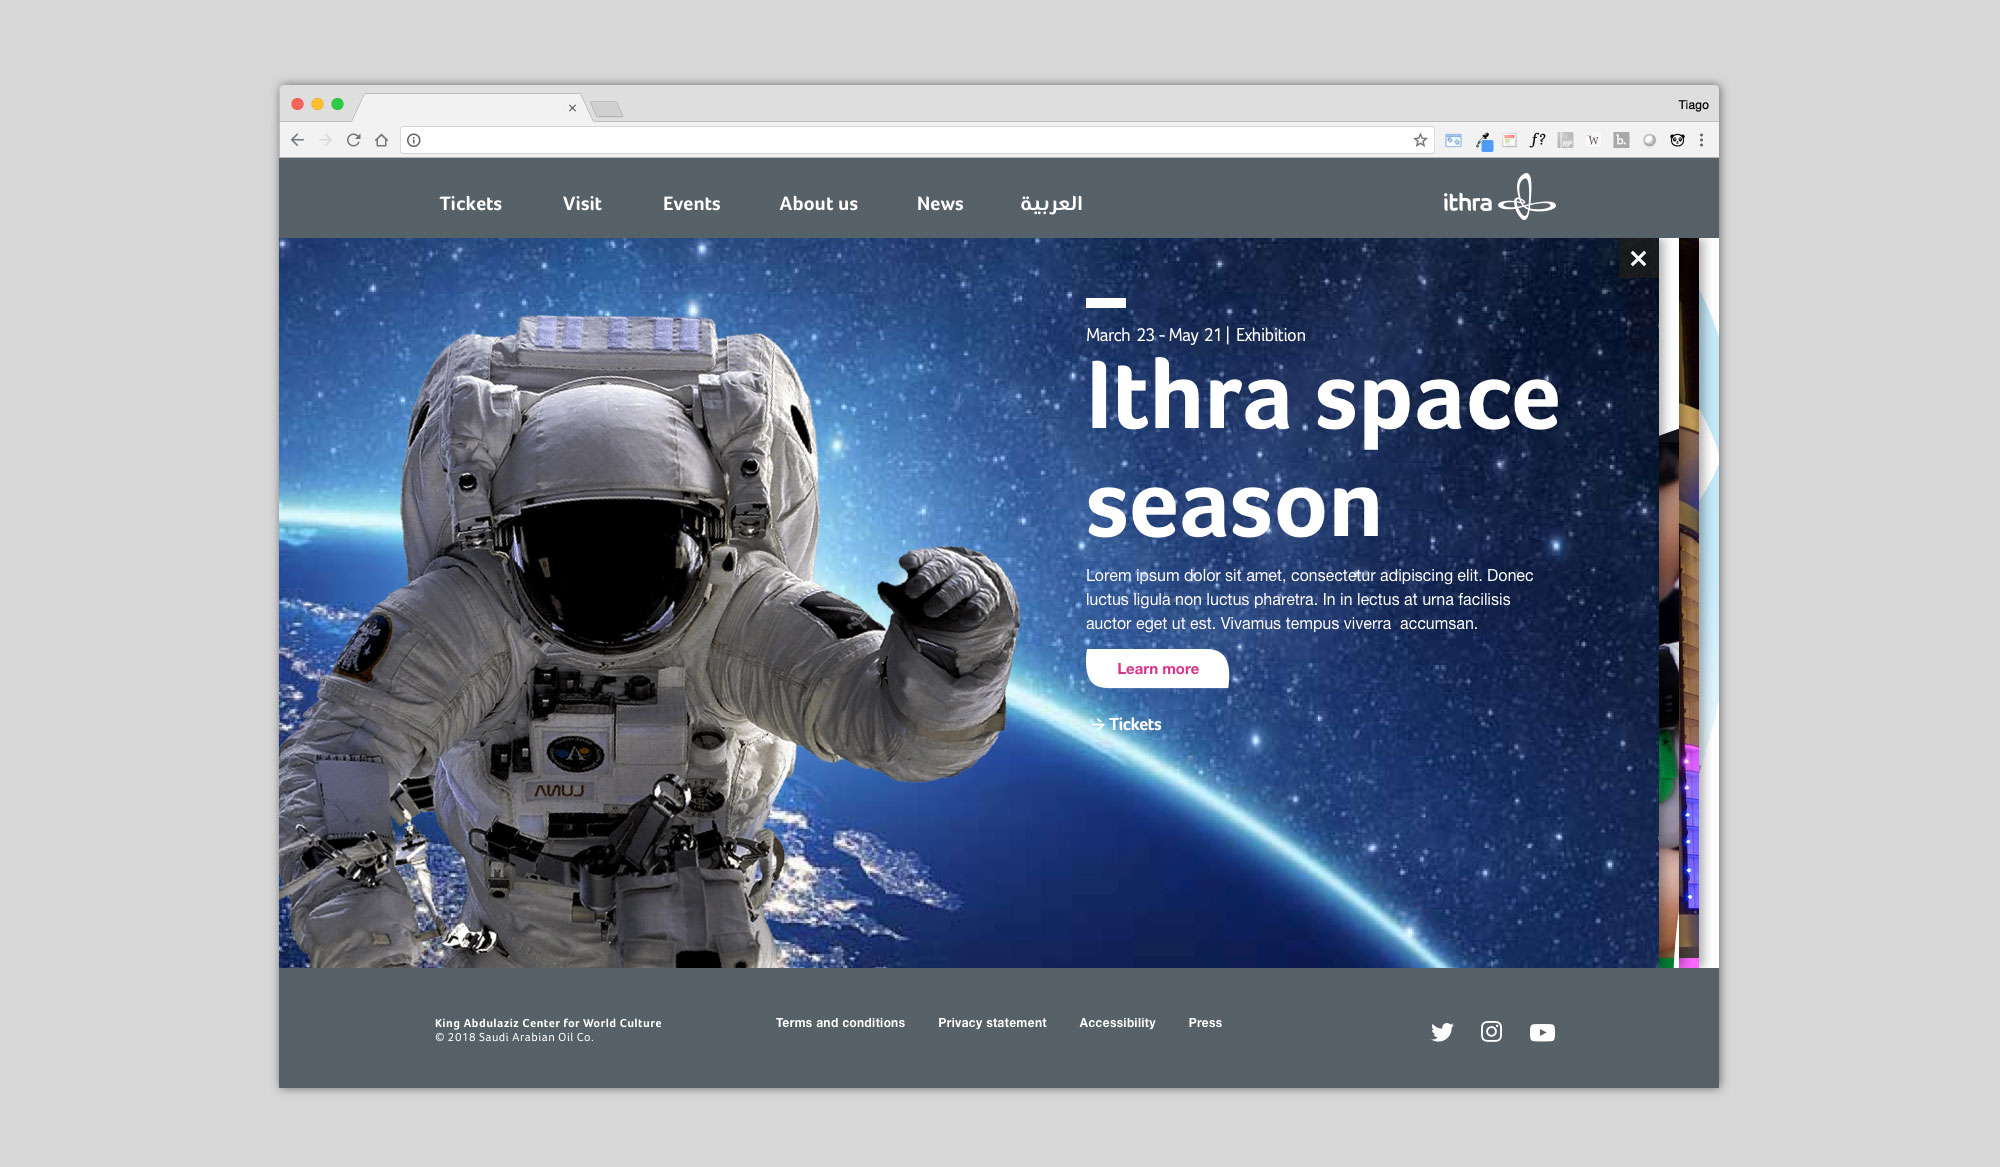Screen dimensions: 2000x1167
Task: Open Chrome's three-dot menu
Action: 1701,140
